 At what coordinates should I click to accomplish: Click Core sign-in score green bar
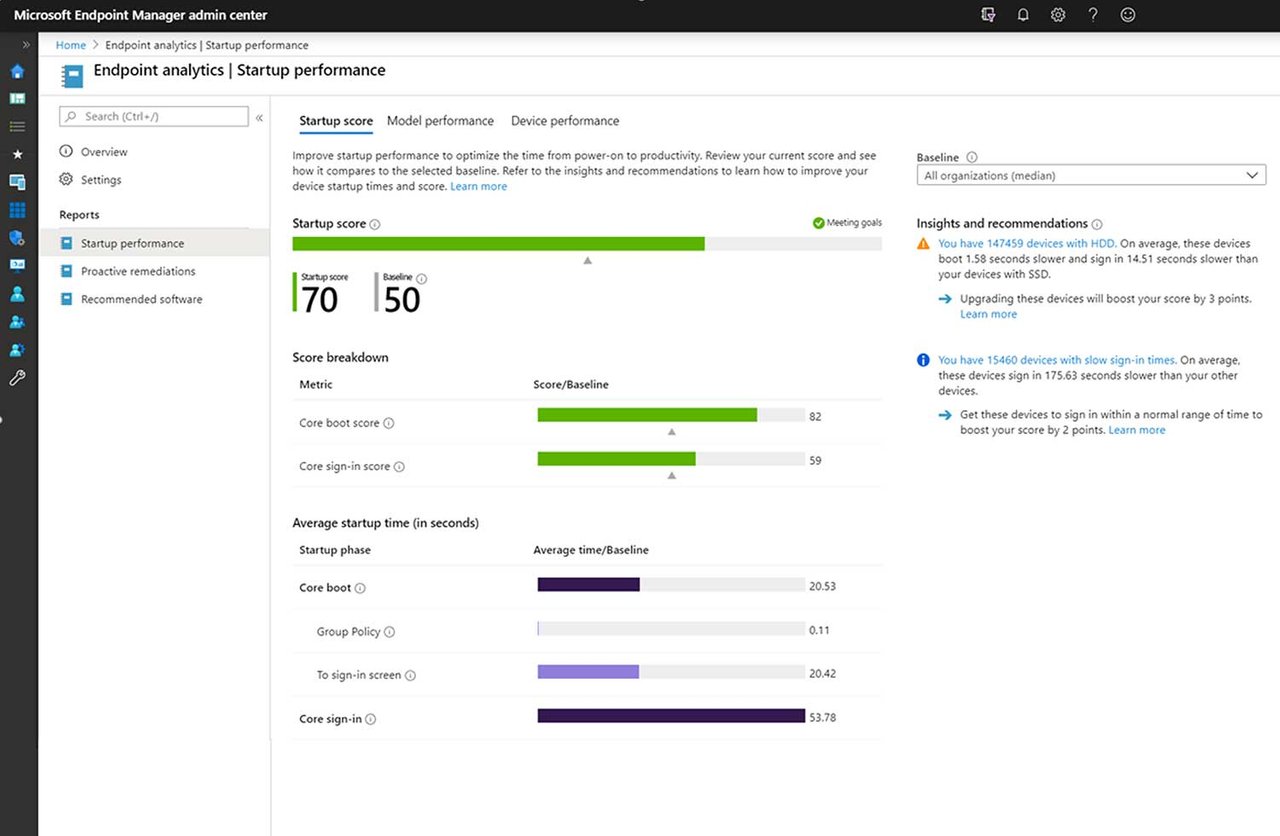point(616,459)
